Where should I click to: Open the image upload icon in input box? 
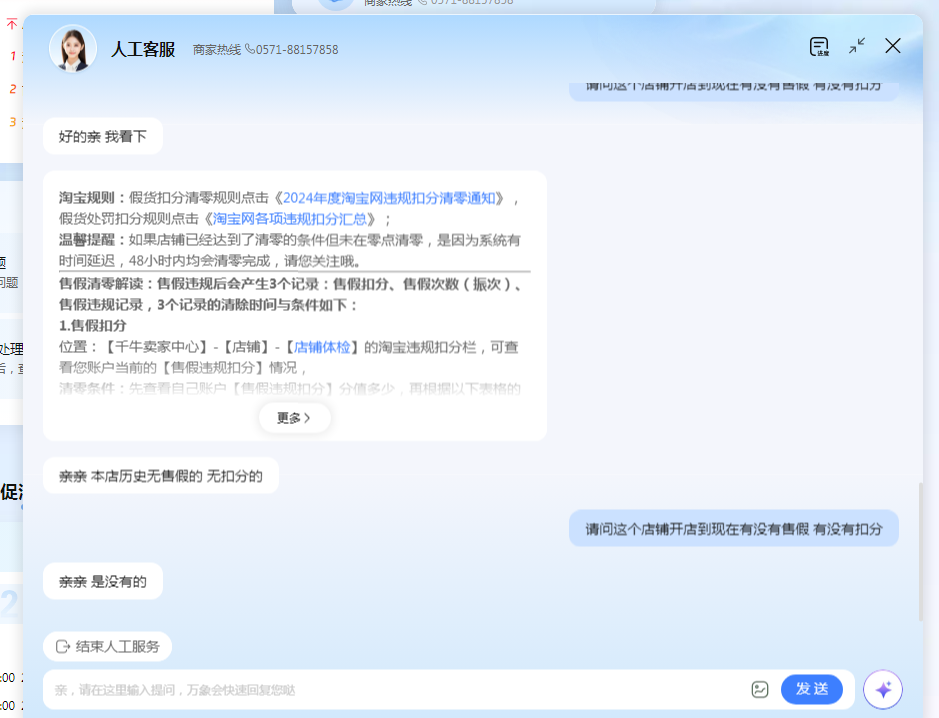click(x=760, y=690)
